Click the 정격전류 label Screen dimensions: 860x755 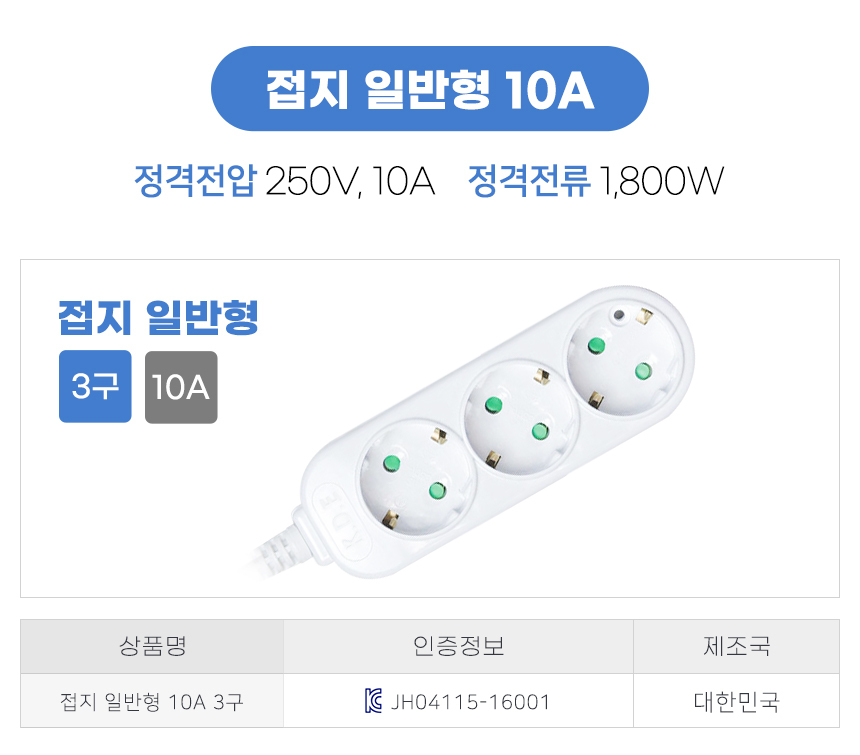point(529,183)
